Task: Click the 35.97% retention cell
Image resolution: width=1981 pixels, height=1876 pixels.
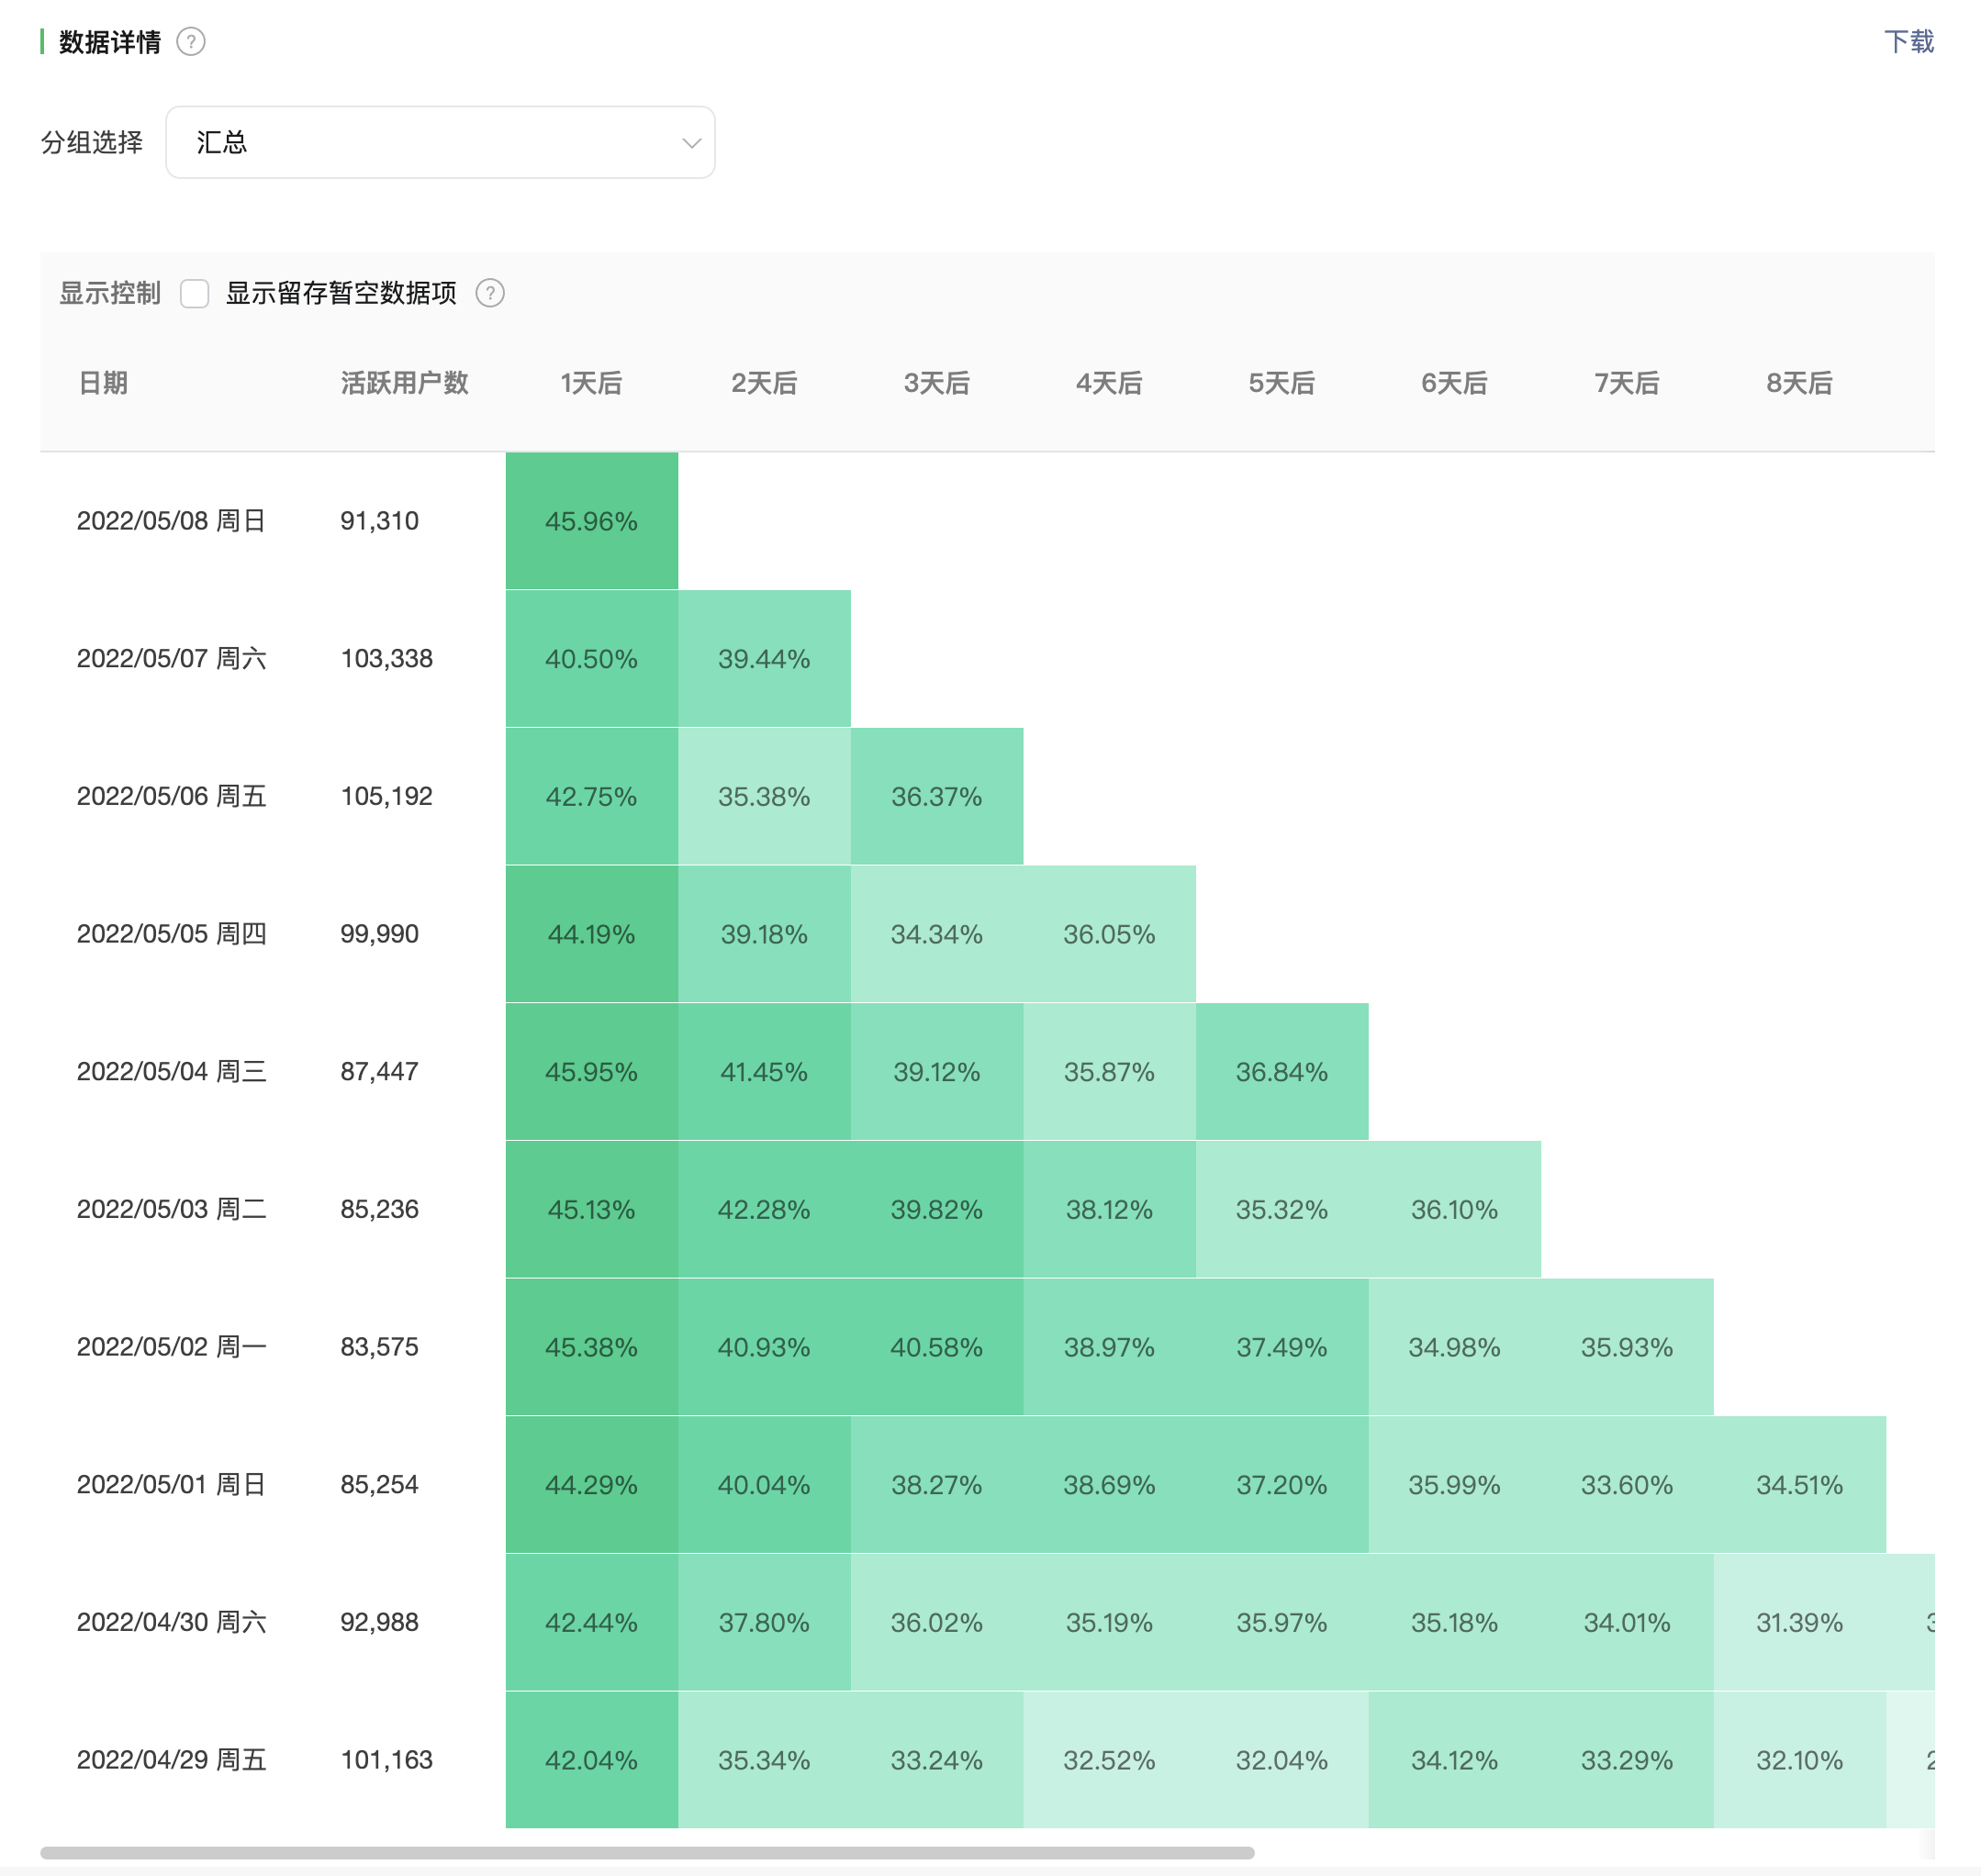Action: tap(1282, 1622)
